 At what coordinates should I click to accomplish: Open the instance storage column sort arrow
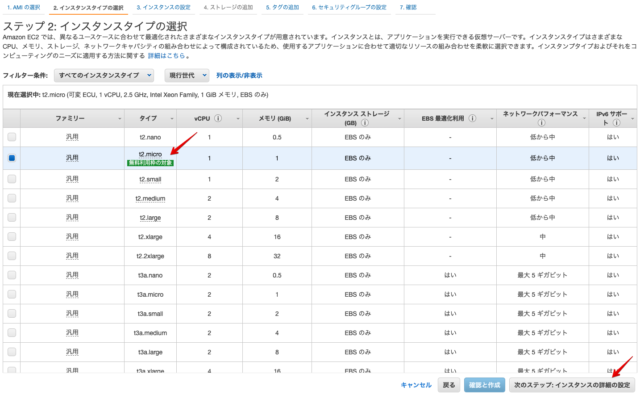pos(400,119)
